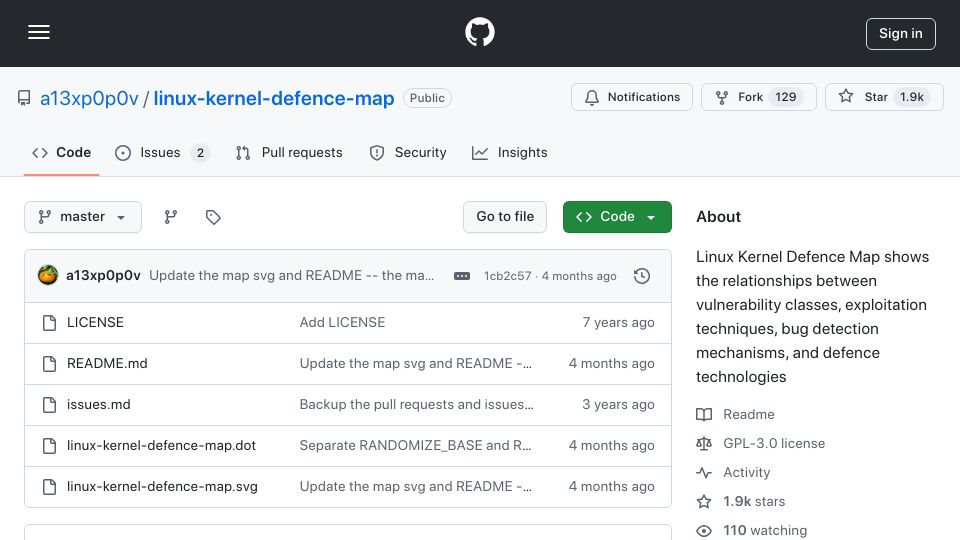Open the Separate RANDOMIZE_BASE commit message
The width and height of the screenshot is (960, 540).
pos(415,446)
